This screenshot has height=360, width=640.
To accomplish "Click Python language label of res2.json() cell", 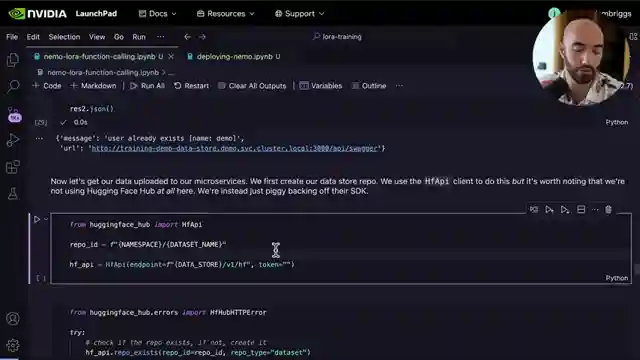I will (x=616, y=122).
